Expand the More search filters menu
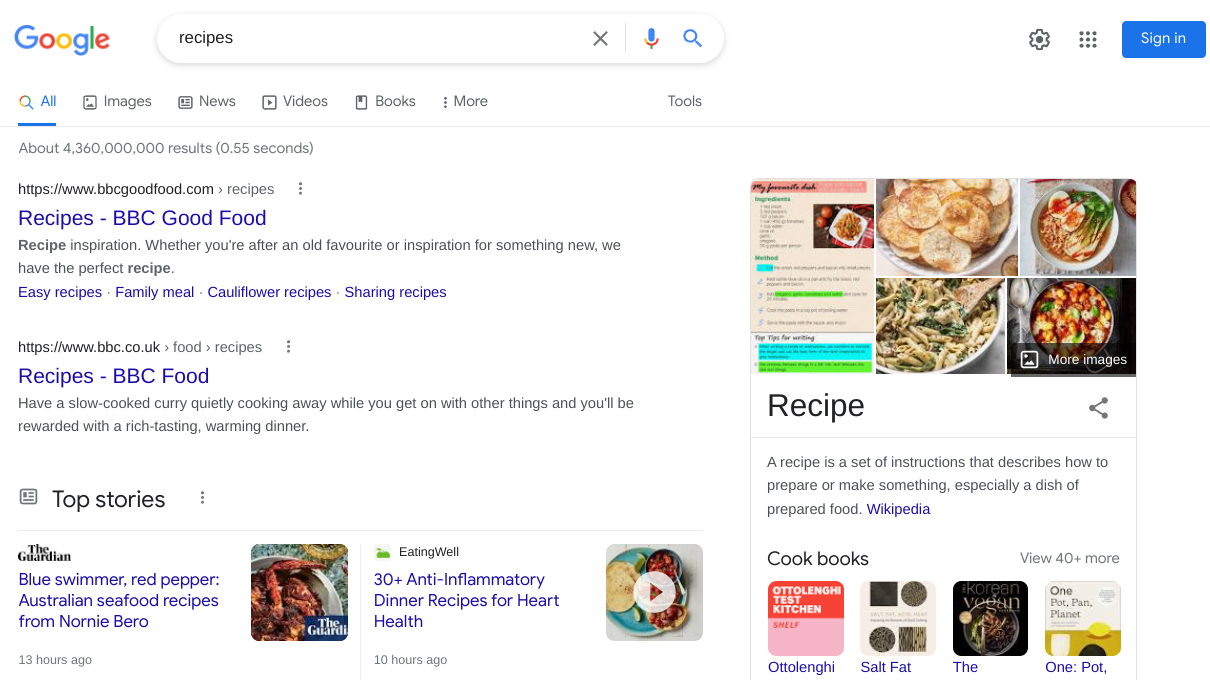The width and height of the screenshot is (1210, 680). click(x=464, y=101)
